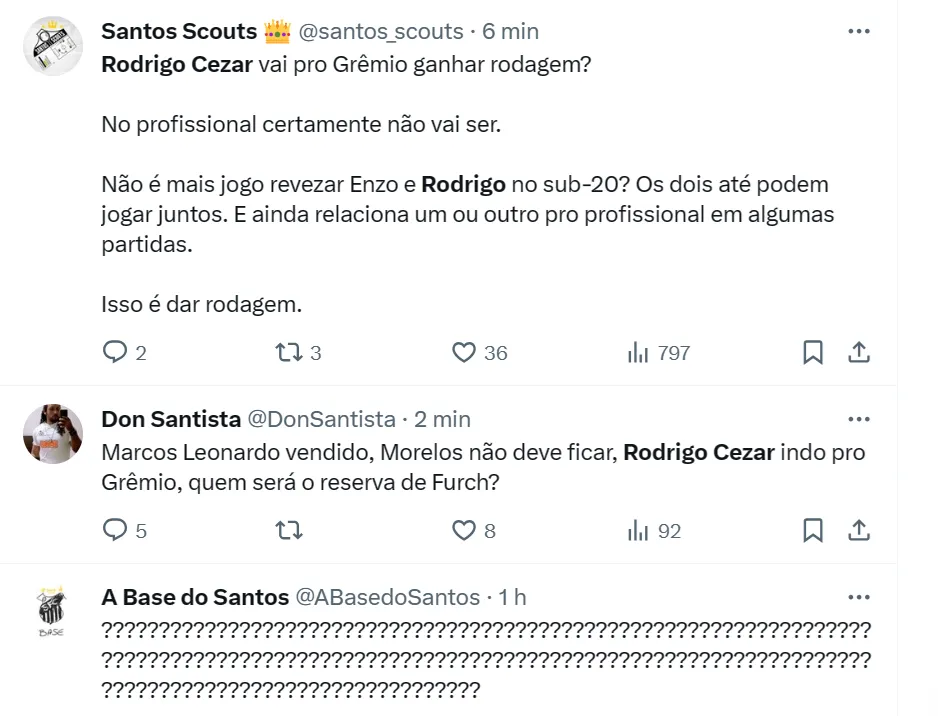This screenshot has width=938, height=716.
Task: Like the Don Santista tweet
Action: pyautogui.click(x=463, y=530)
